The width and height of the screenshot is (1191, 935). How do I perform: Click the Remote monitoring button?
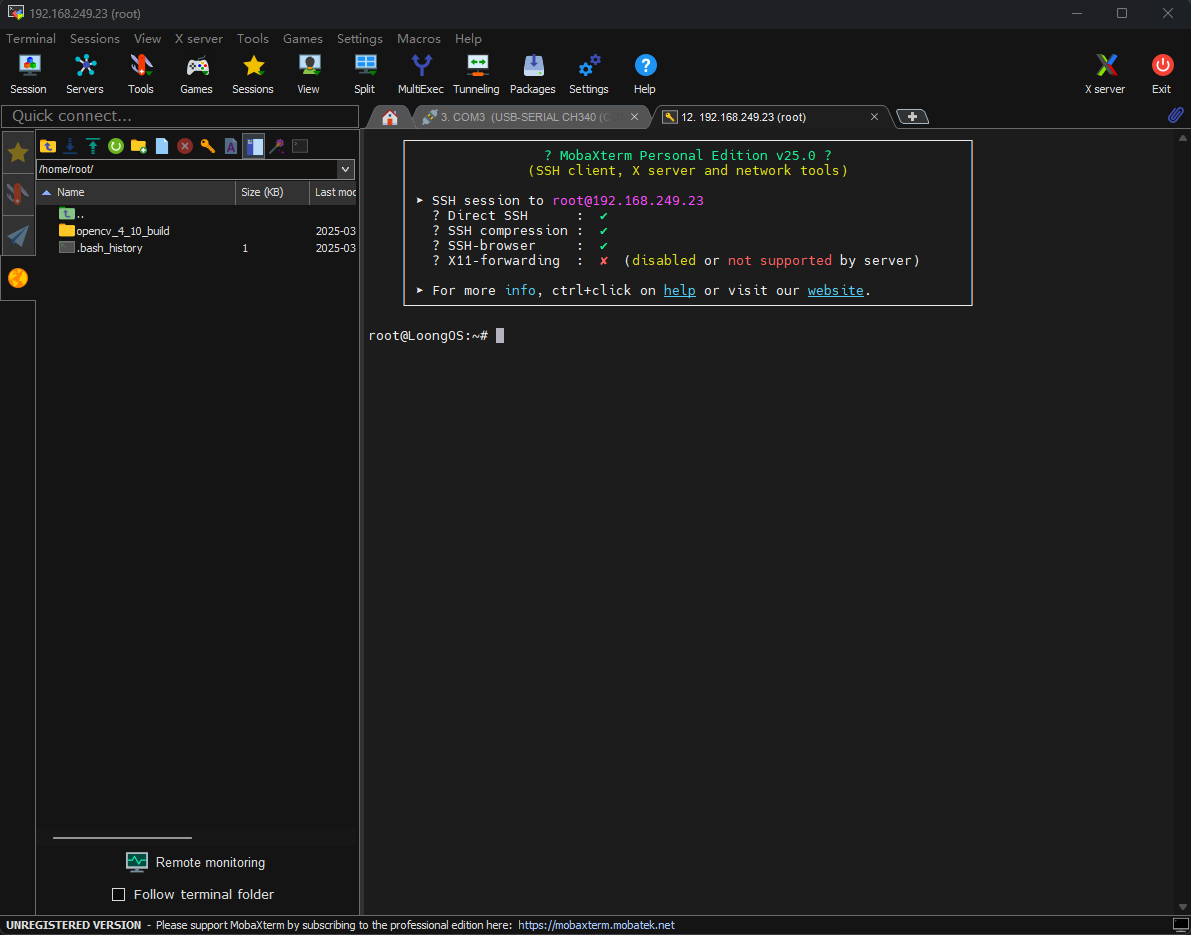(195, 862)
